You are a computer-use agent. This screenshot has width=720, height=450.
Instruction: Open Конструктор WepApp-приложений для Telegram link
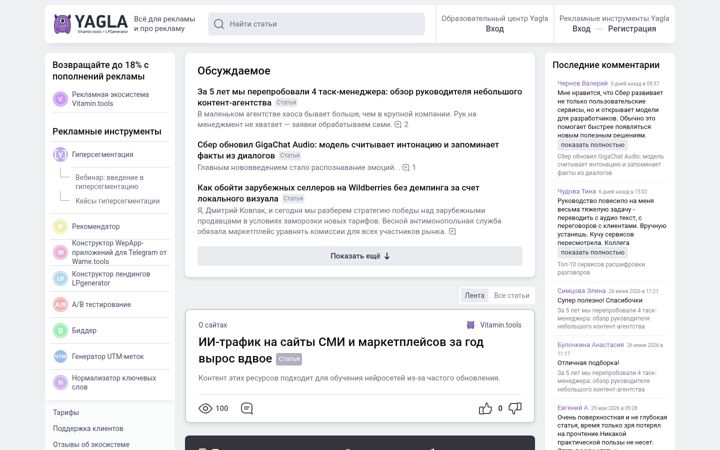click(119, 252)
